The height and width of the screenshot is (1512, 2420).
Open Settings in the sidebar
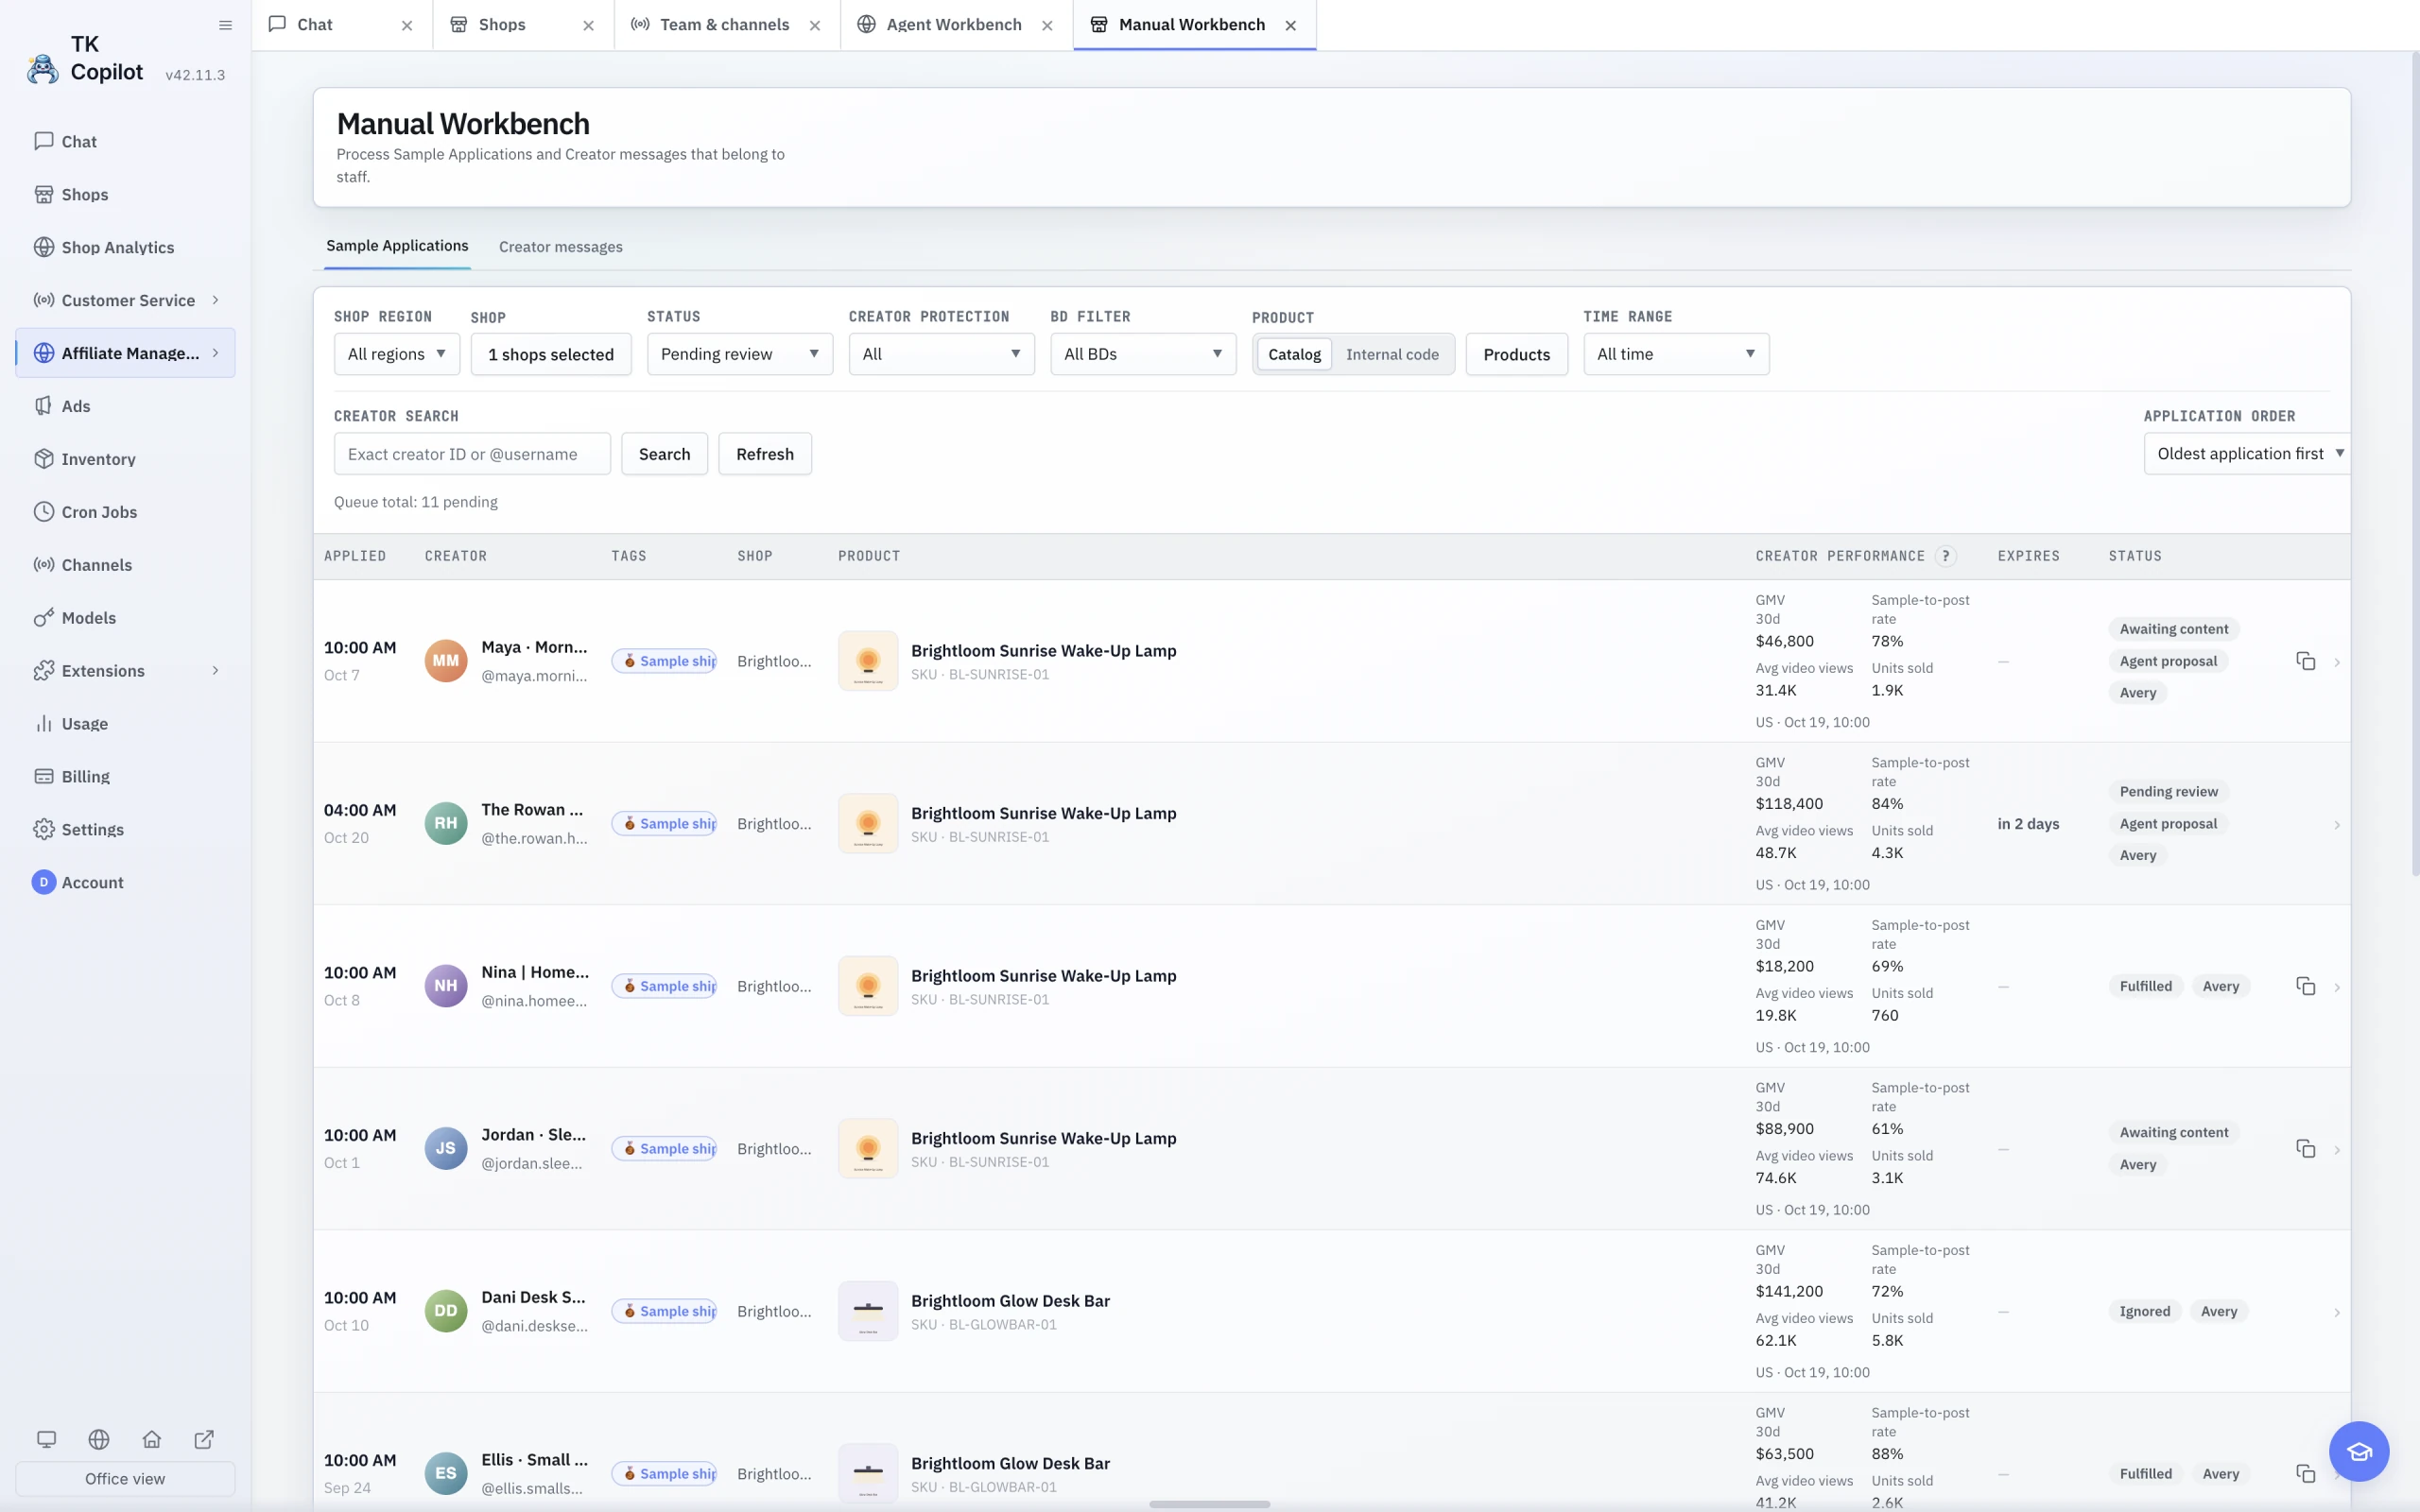[x=125, y=829]
